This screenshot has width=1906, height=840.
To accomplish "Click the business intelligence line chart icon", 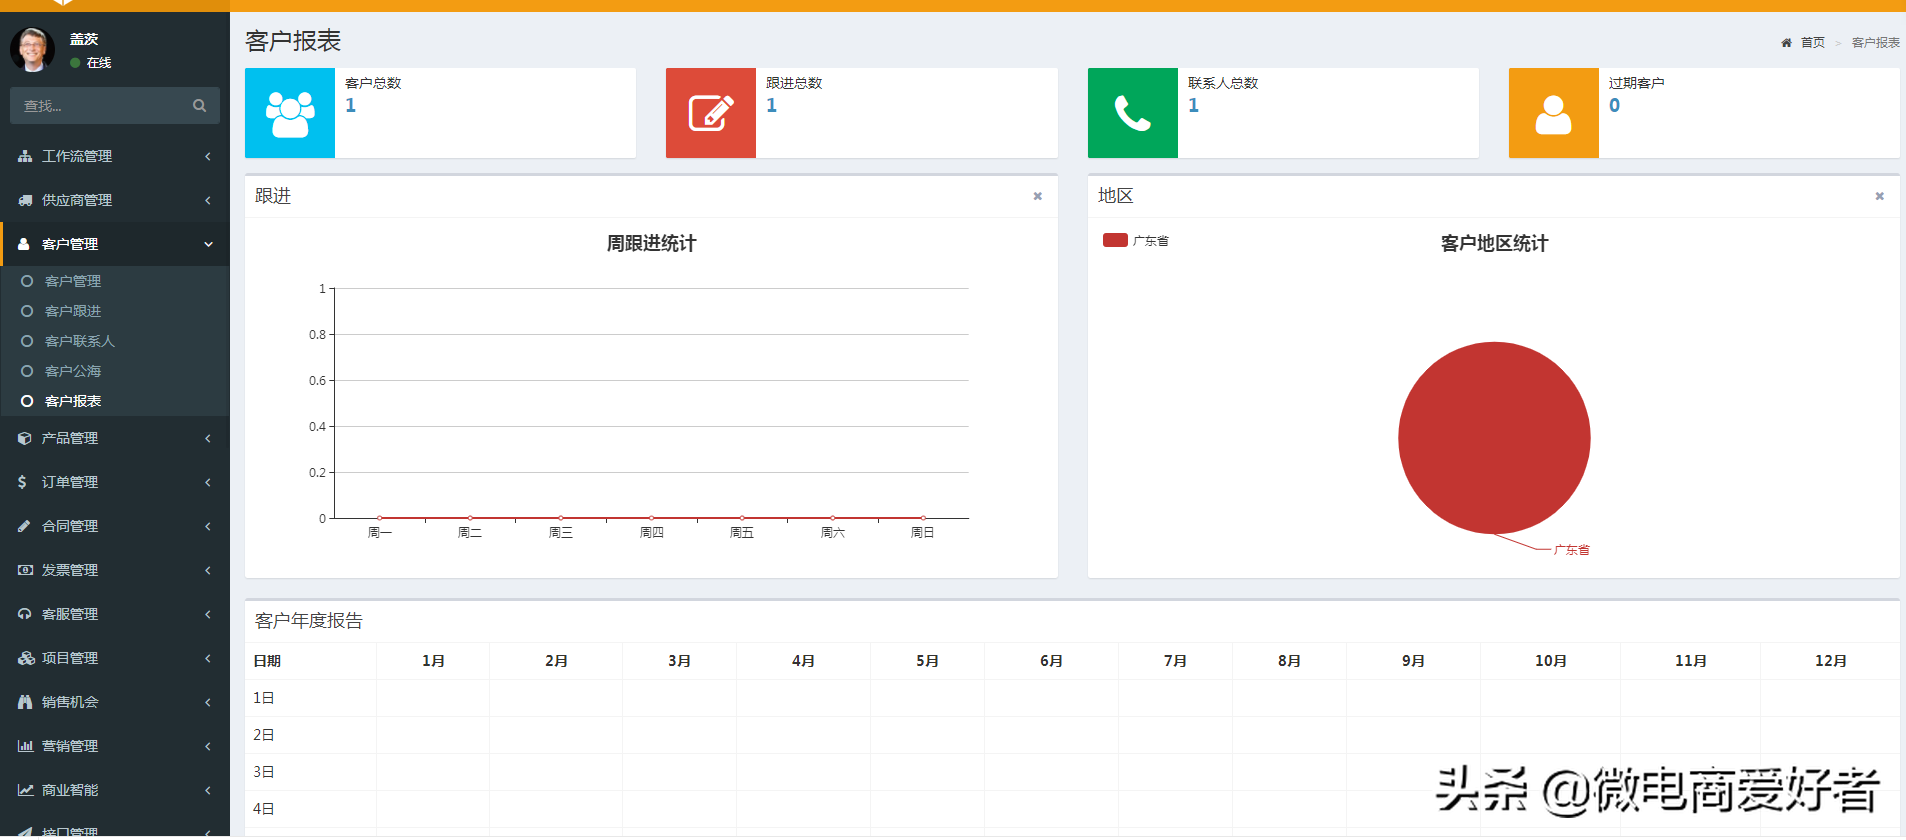I will coord(25,790).
